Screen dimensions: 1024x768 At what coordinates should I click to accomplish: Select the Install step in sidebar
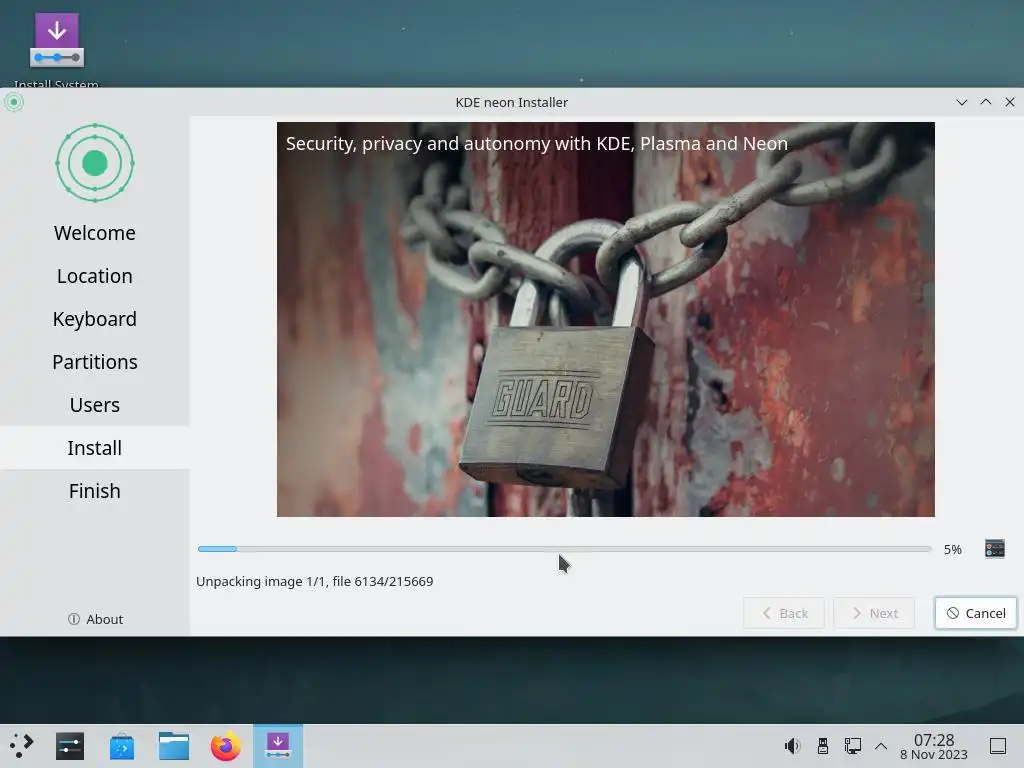95,448
